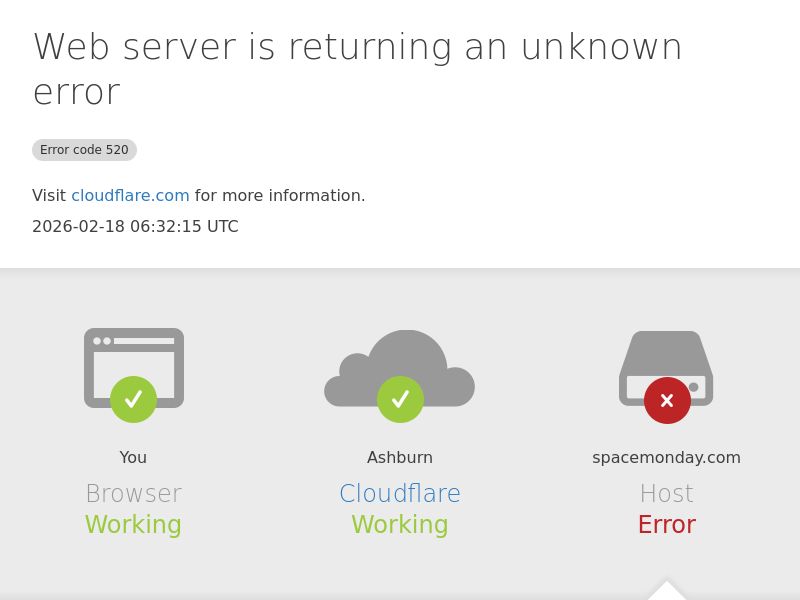This screenshot has height=600, width=800.
Task: Click the blue Cloudflare status link
Action: point(400,494)
